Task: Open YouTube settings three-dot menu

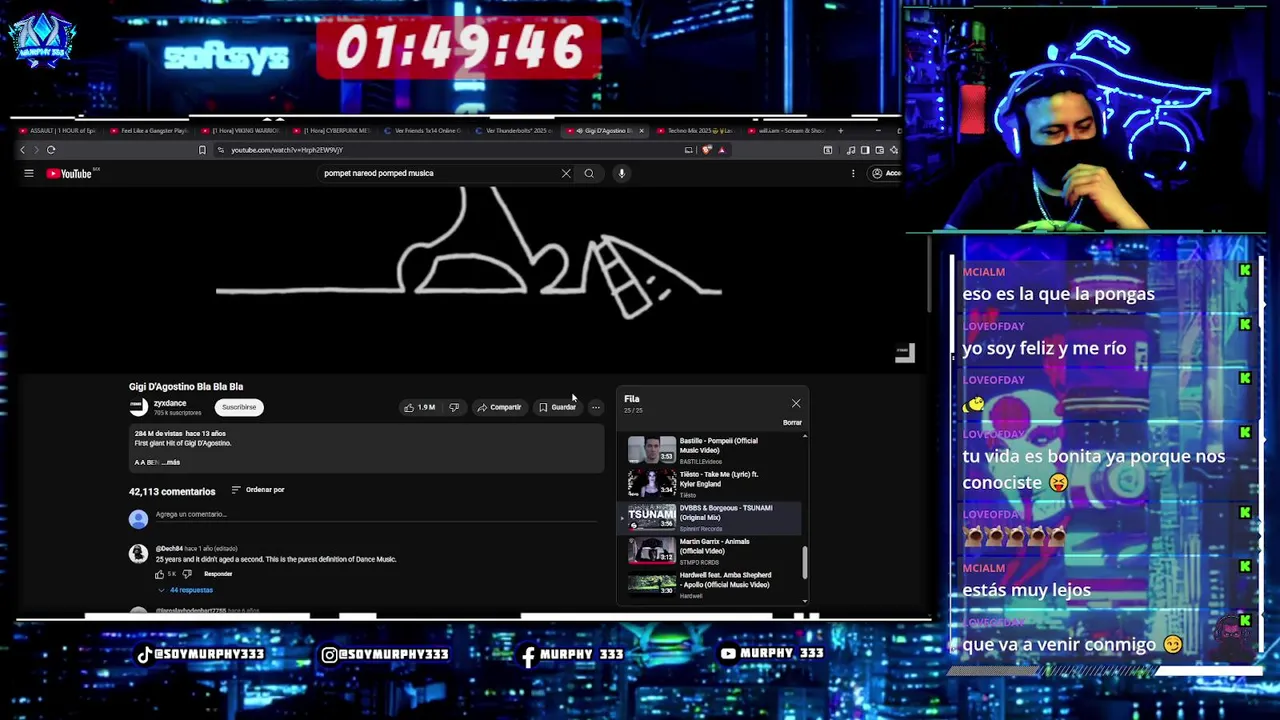Action: [853, 174]
